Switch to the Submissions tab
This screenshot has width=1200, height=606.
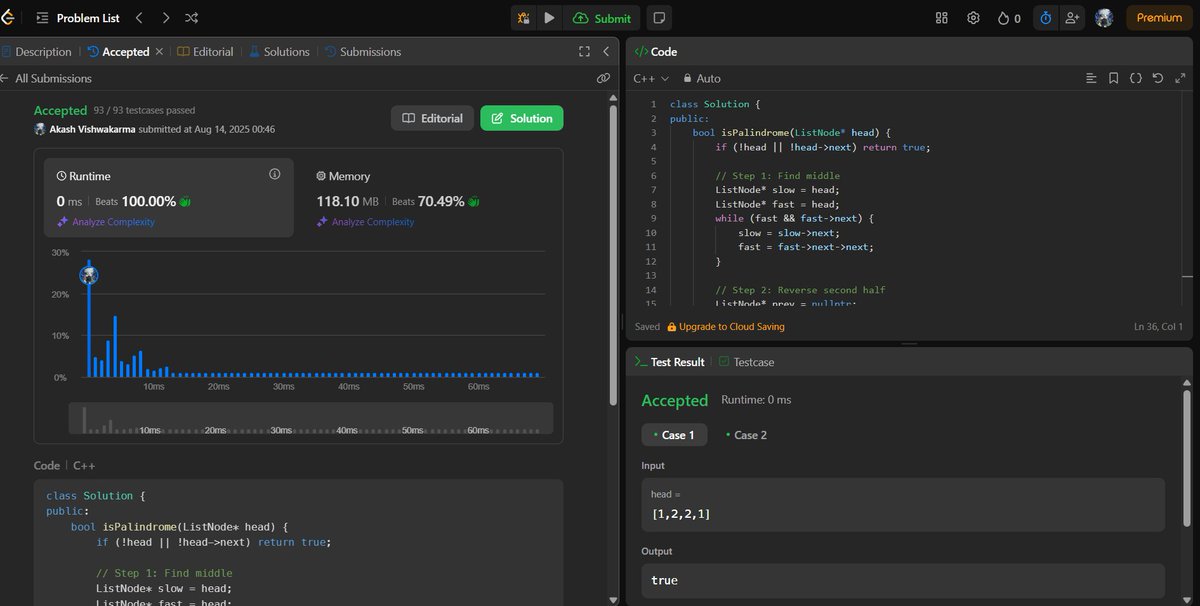tap(362, 52)
